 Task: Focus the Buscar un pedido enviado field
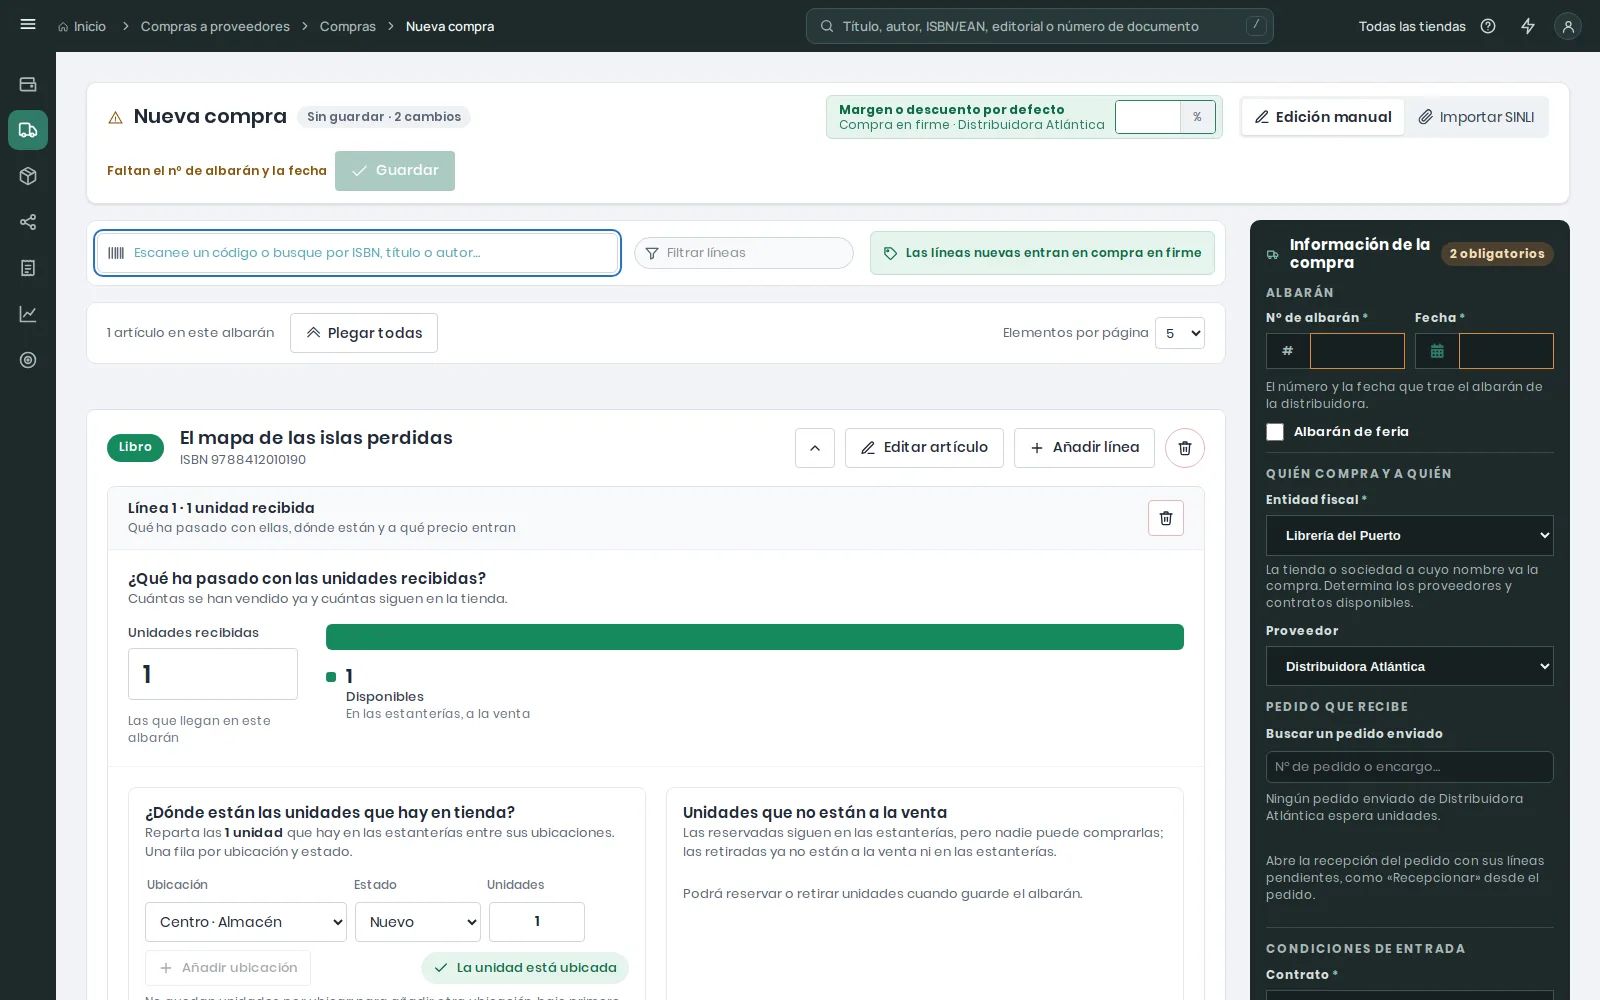(1410, 767)
